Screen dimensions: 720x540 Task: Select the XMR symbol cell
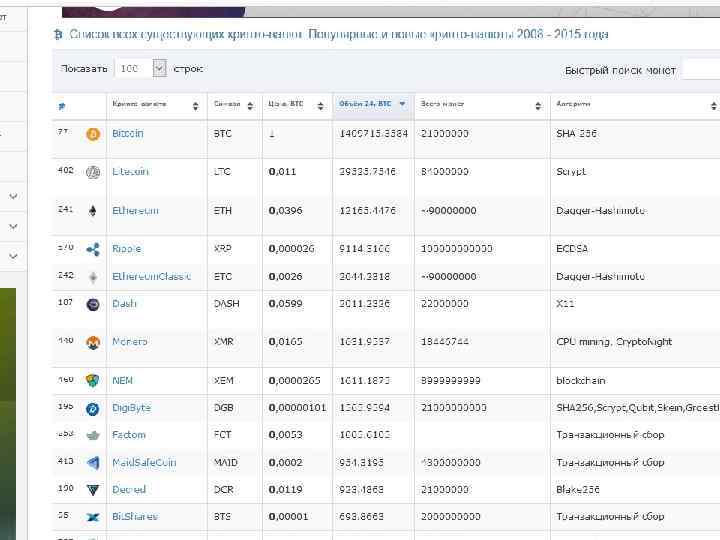(x=224, y=342)
